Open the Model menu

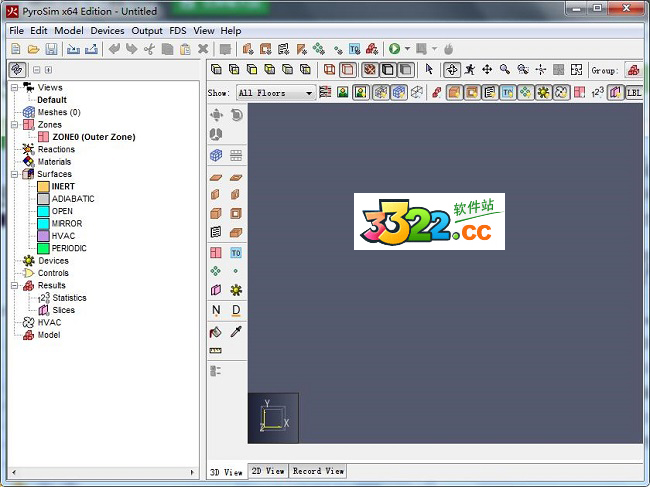69,31
